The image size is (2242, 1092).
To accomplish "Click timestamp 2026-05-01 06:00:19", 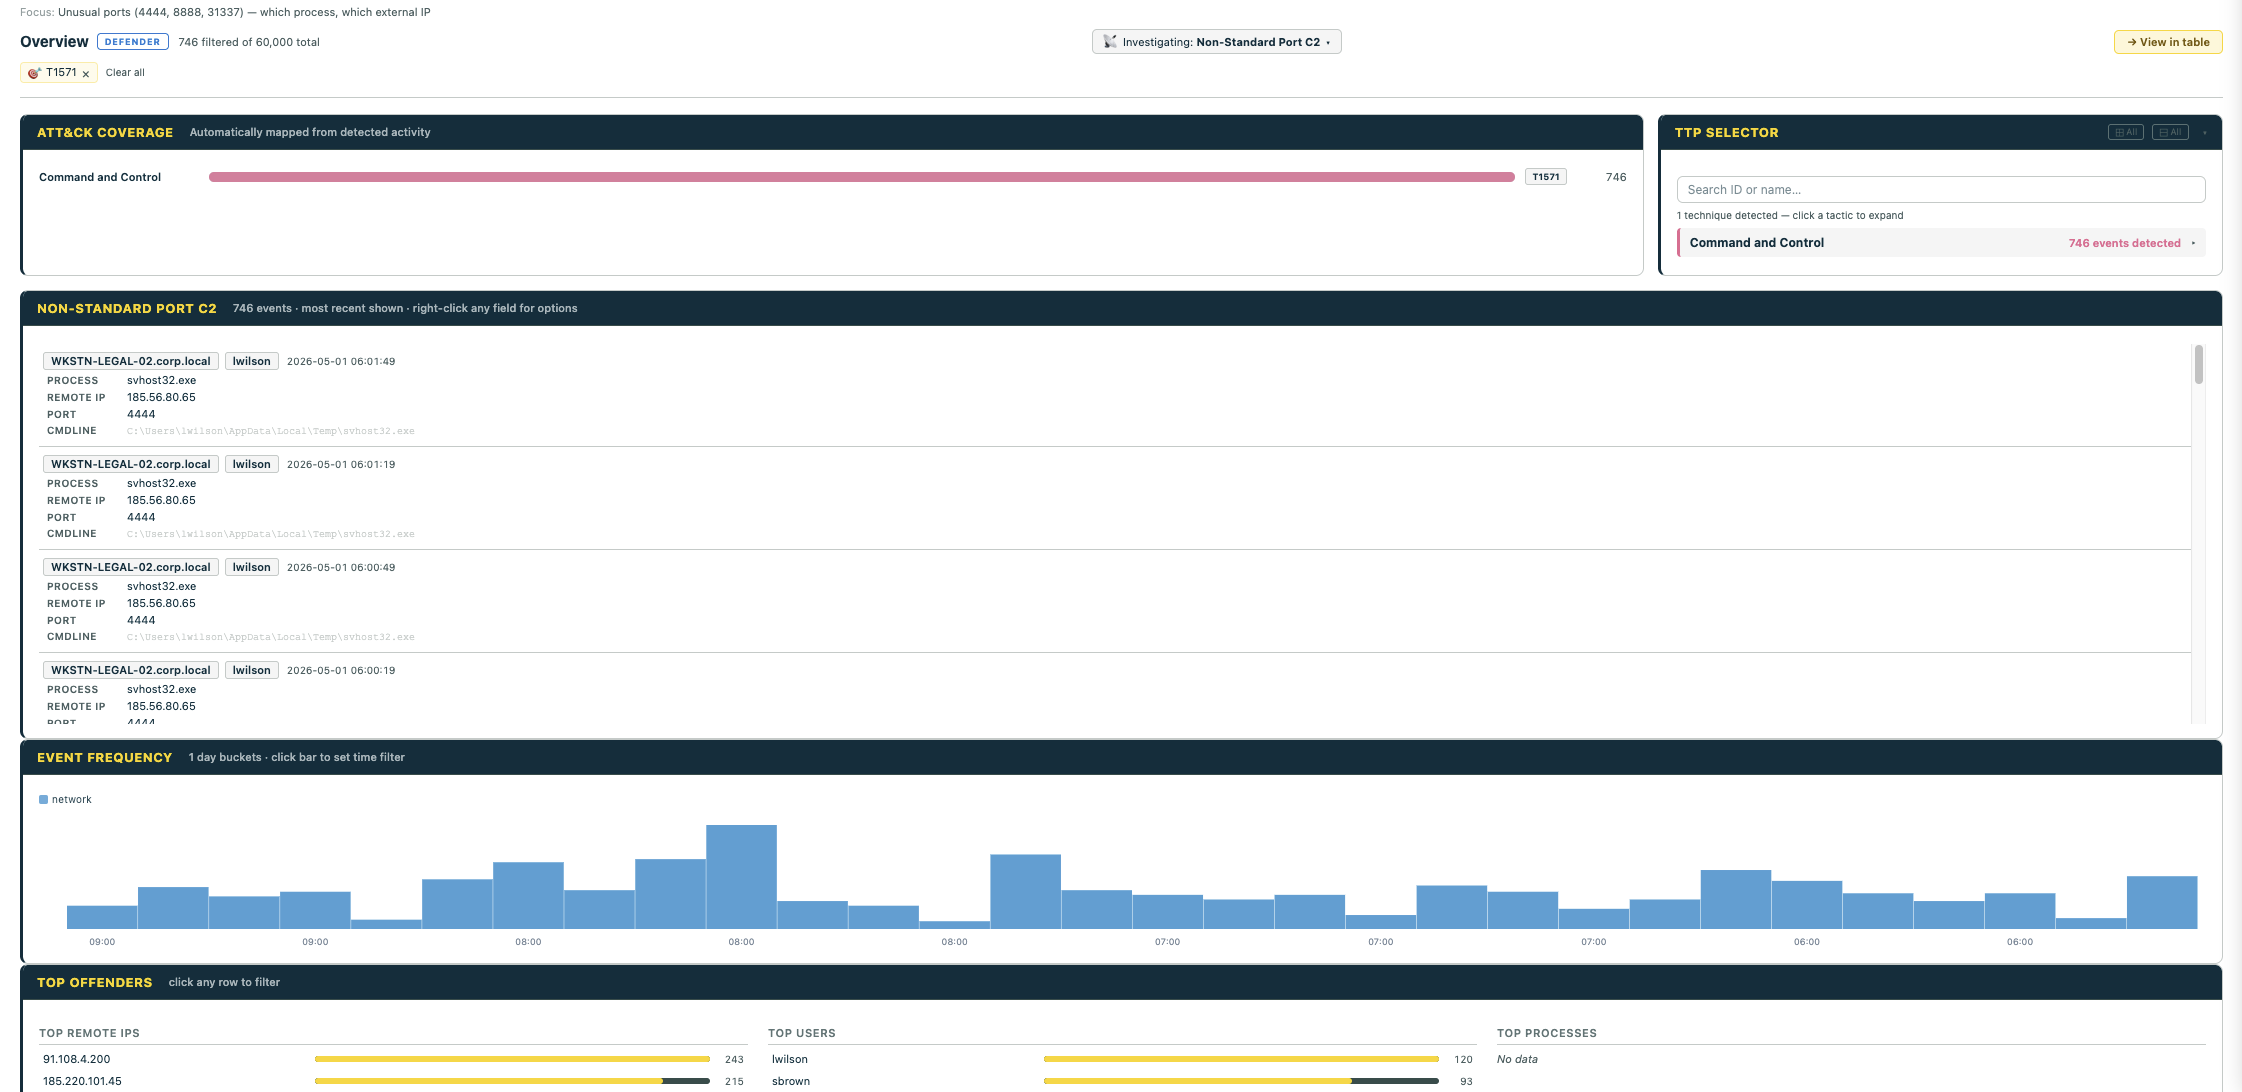I will 341,670.
